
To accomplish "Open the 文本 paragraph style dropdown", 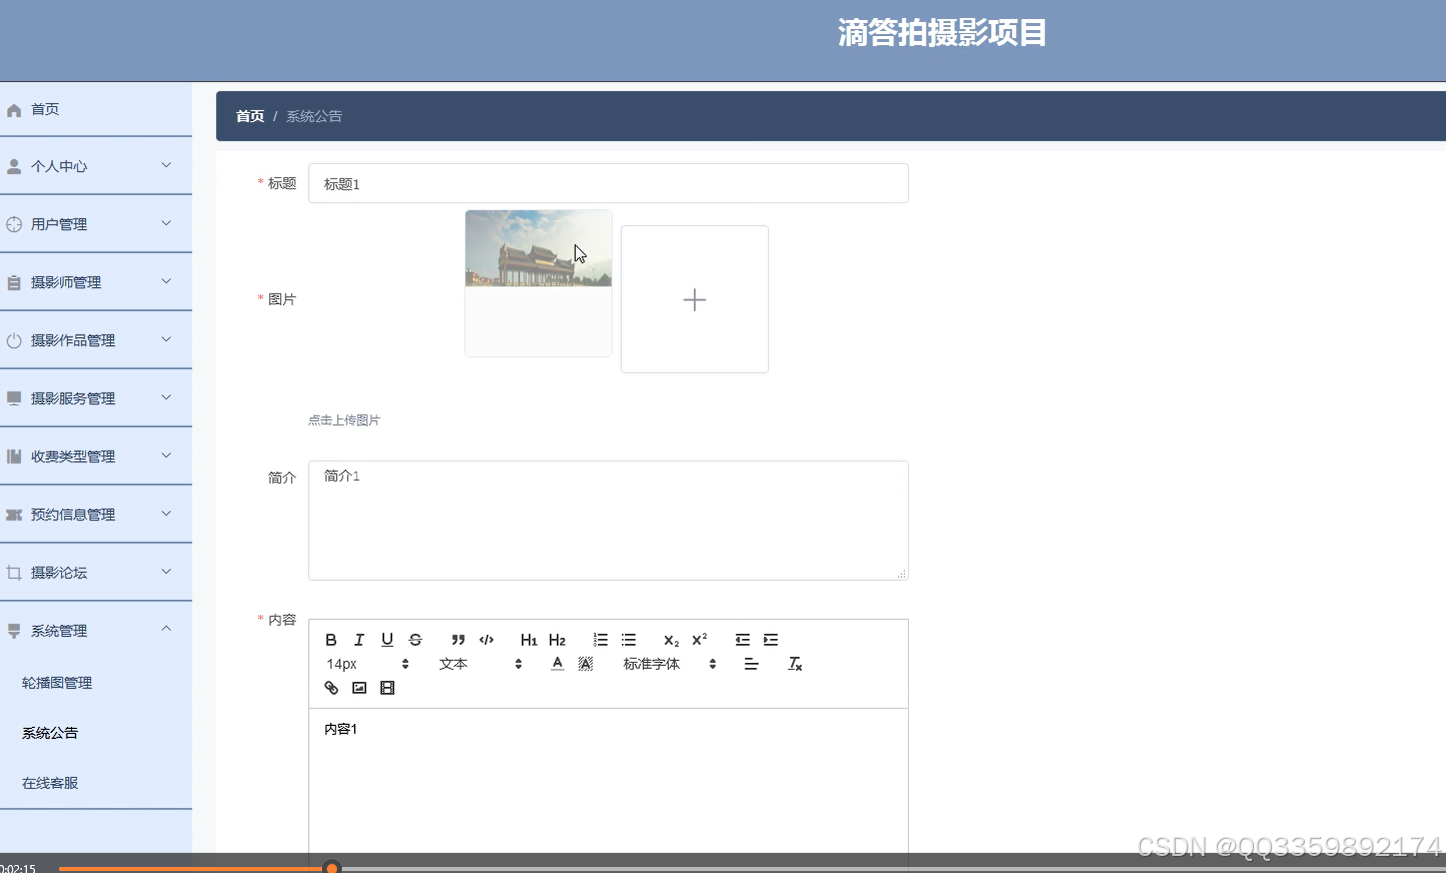I will point(480,664).
